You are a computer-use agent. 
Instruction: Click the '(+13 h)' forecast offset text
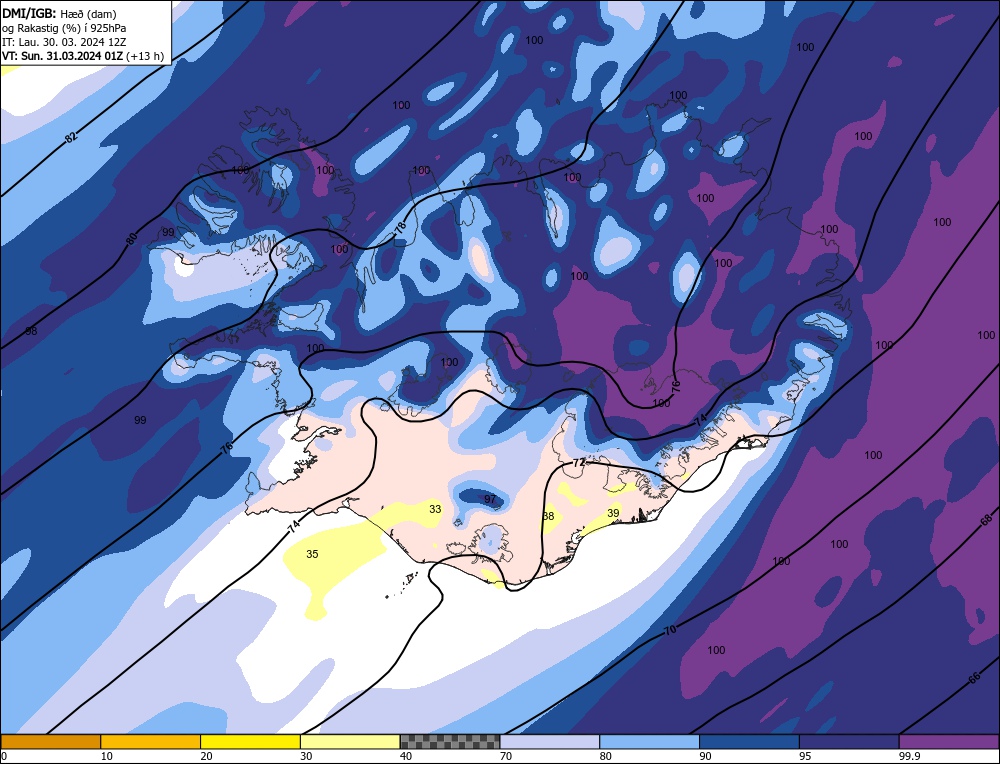[145, 56]
